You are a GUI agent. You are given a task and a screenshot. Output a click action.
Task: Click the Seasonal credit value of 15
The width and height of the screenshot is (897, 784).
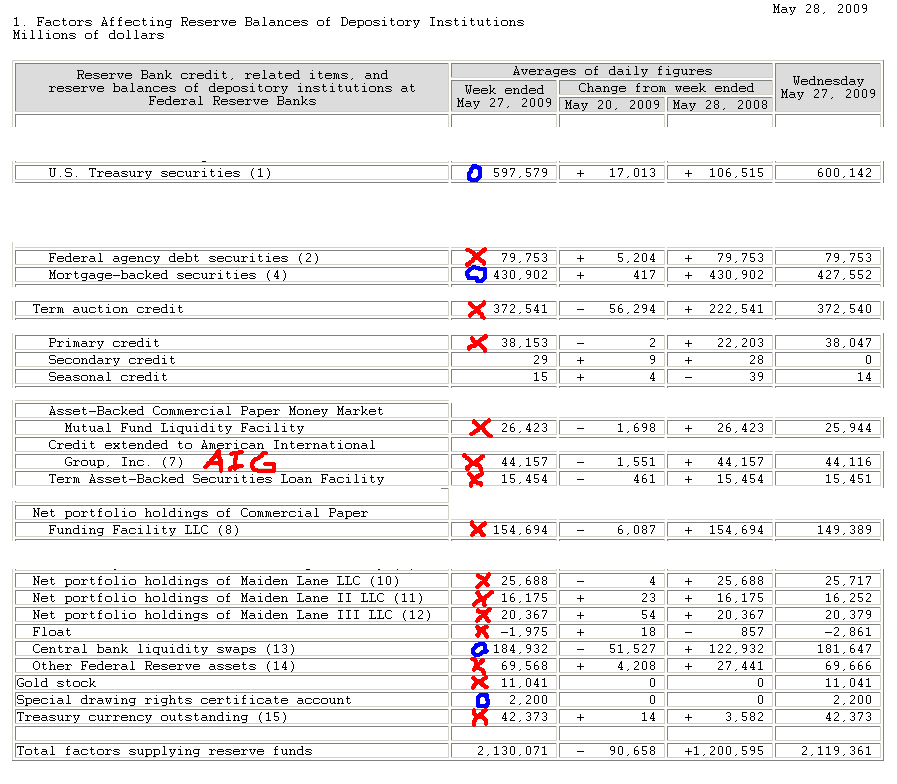point(540,376)
